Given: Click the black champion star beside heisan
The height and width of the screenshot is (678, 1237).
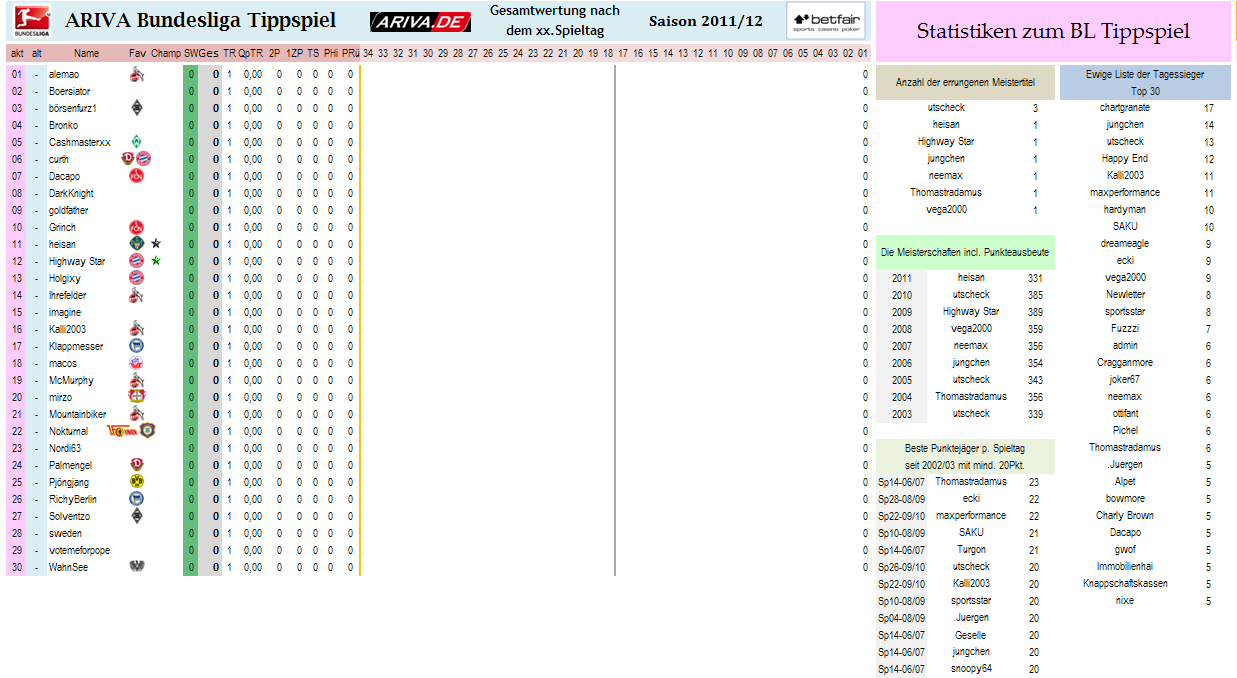Looking at the screenshot, I should click(156, 244).
